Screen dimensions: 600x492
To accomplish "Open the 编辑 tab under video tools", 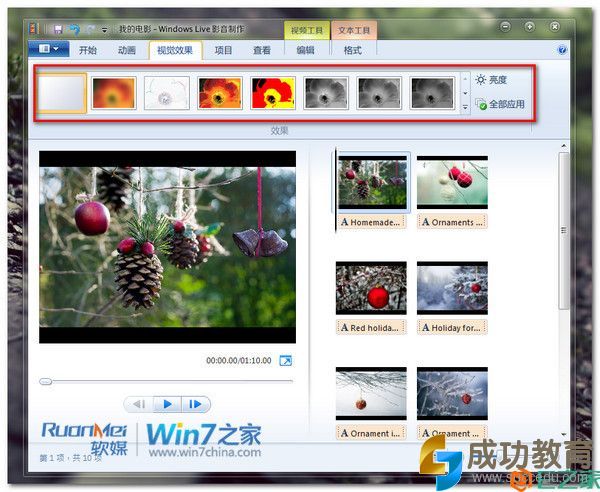I will coord(305,49).
